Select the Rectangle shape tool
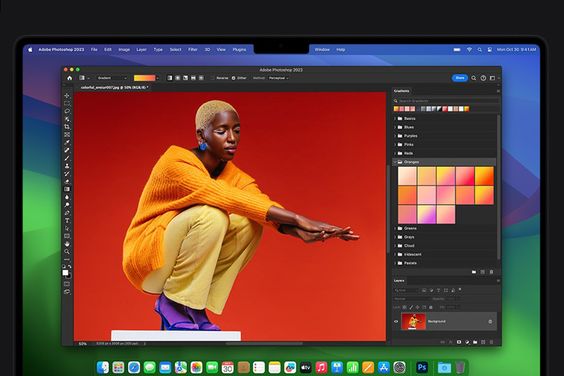The width and height of the screenshot is (564, 376). 67,236
